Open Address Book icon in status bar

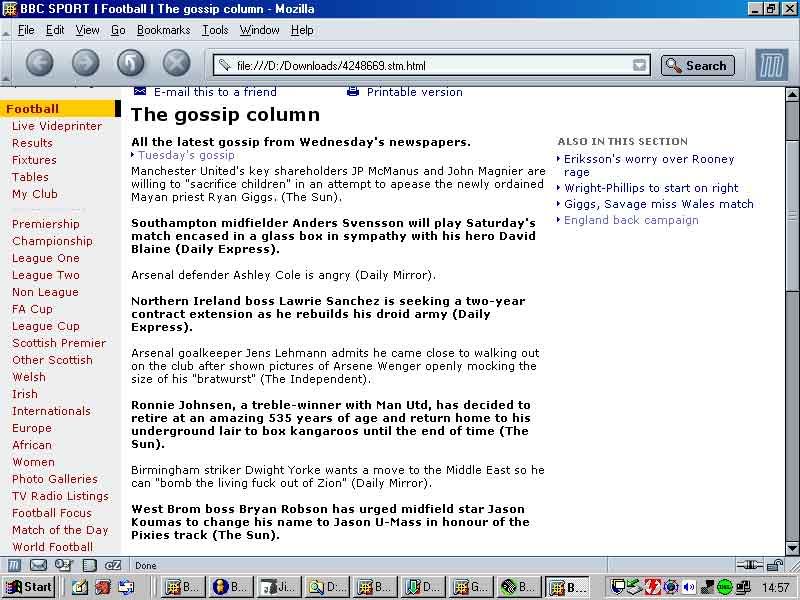pos(89,565)
